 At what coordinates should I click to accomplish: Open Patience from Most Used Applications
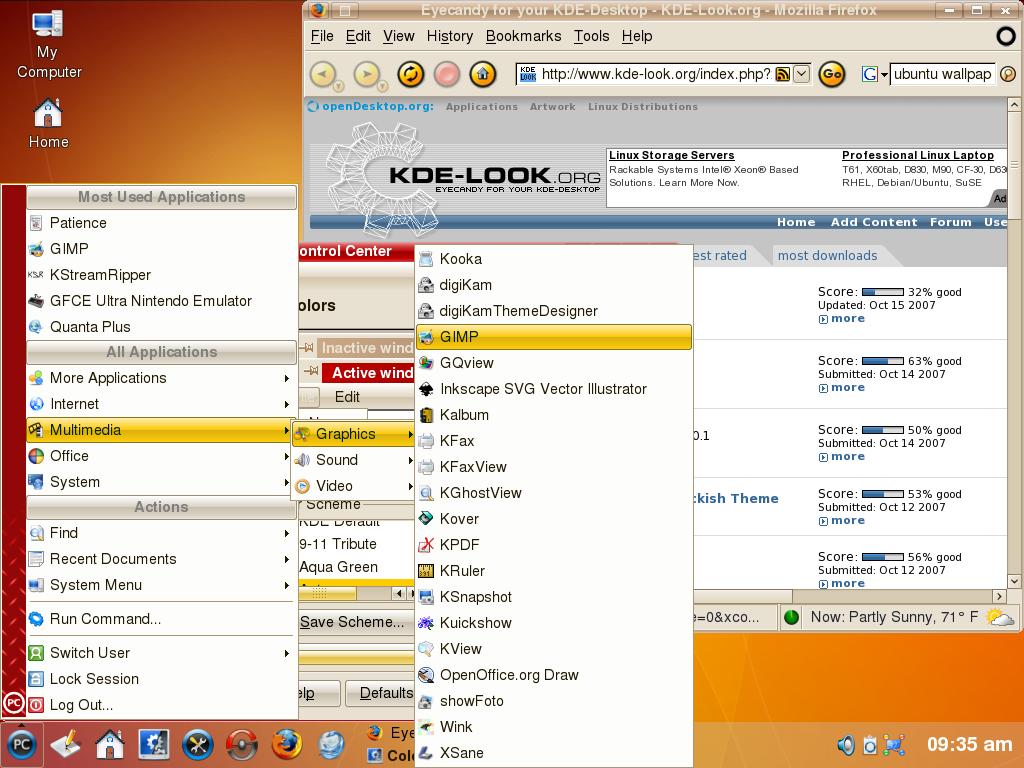tap(161, 223)
